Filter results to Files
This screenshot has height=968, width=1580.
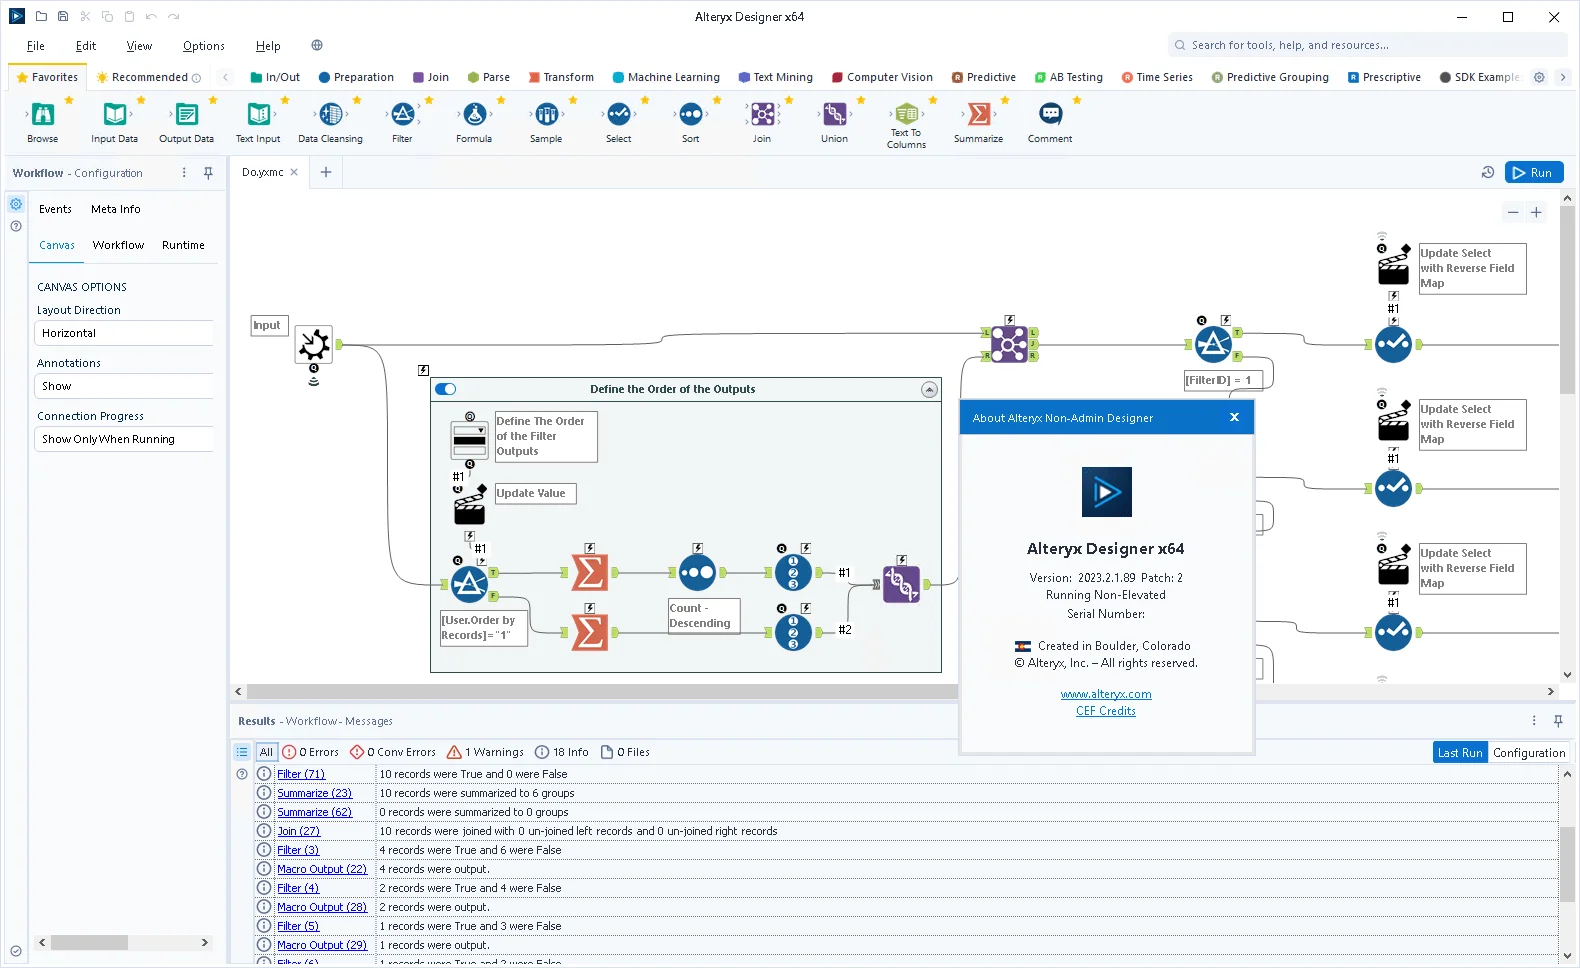(625, 752)
